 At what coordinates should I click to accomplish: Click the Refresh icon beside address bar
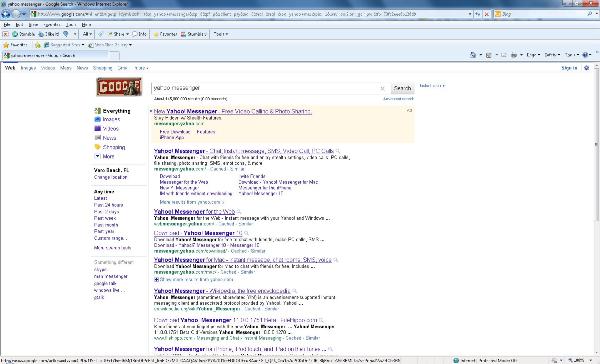point(478,14)
